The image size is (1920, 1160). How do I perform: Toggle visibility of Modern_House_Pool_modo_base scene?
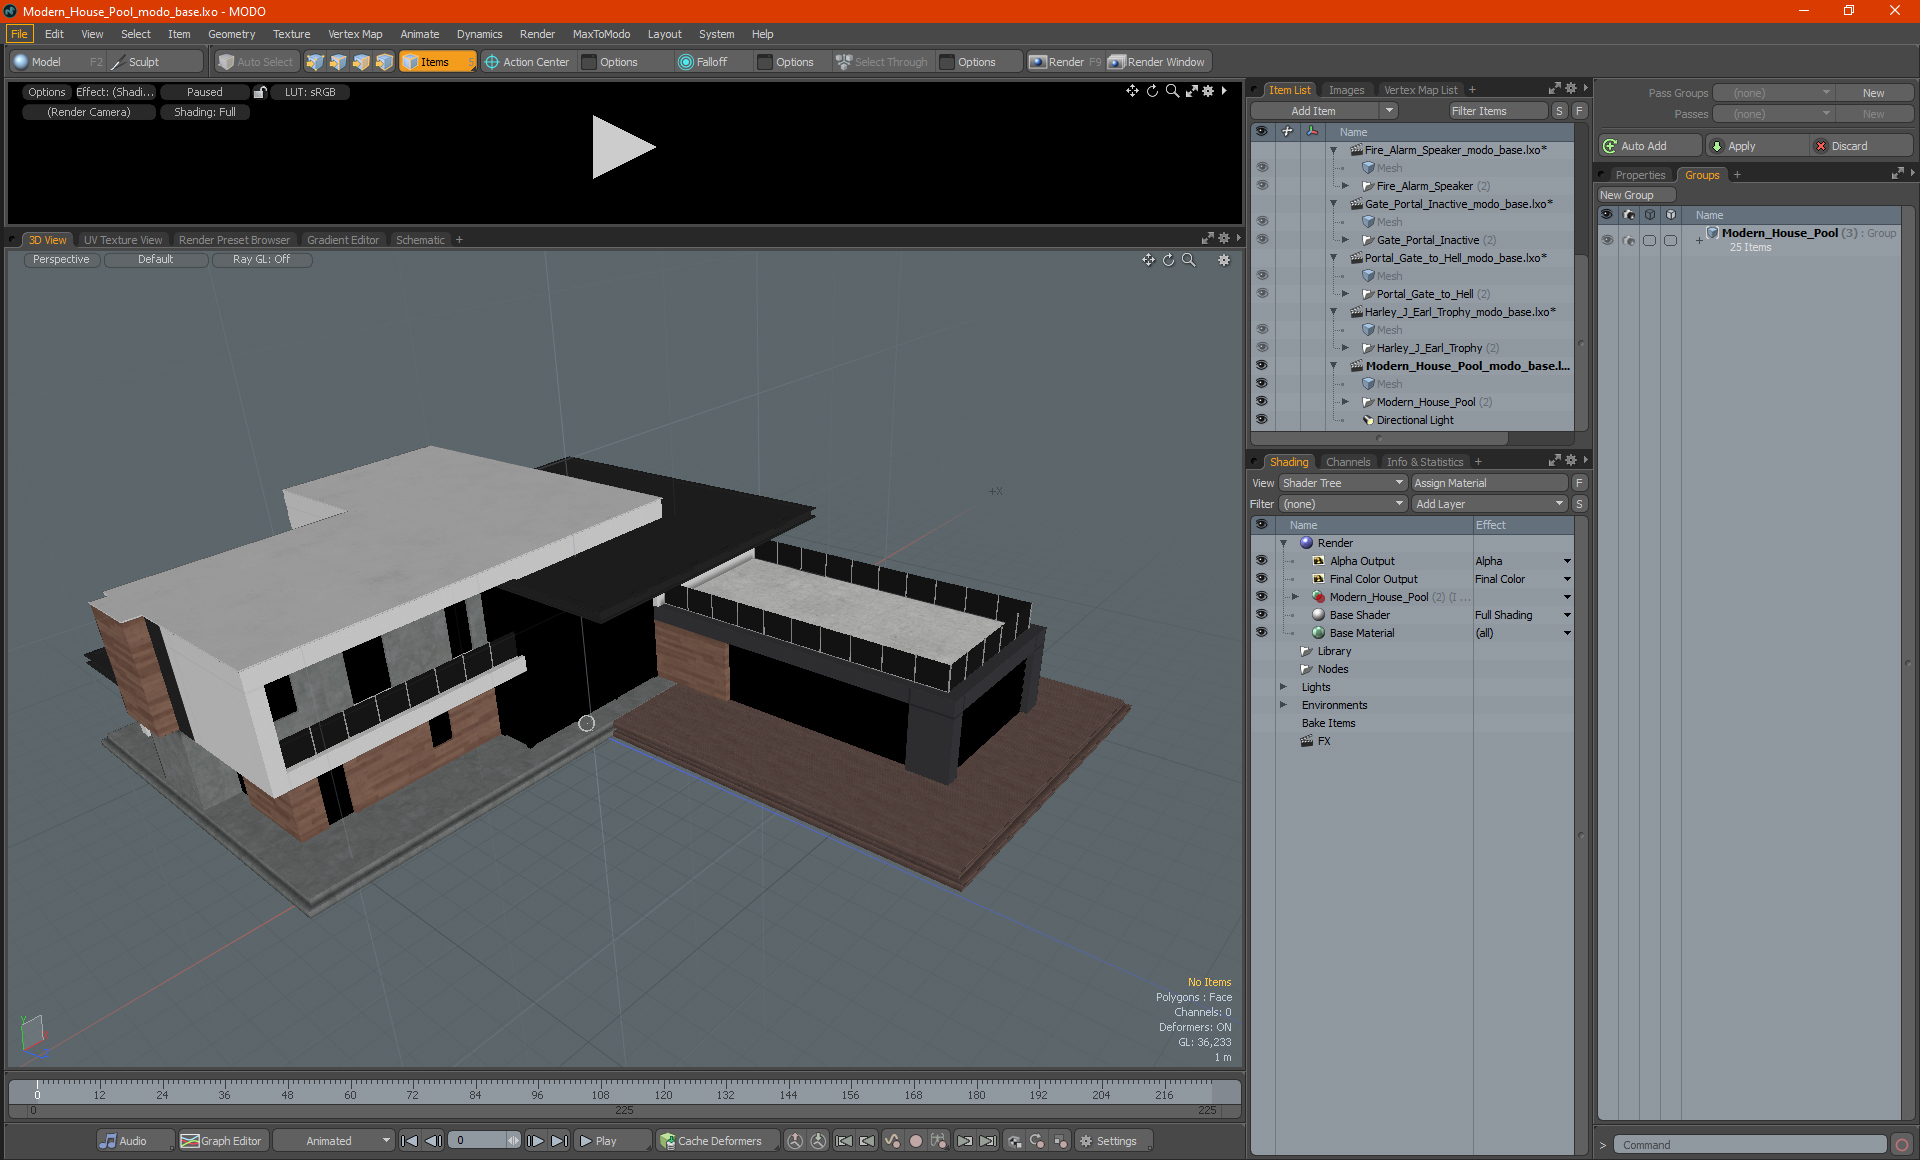point(1262,366)
